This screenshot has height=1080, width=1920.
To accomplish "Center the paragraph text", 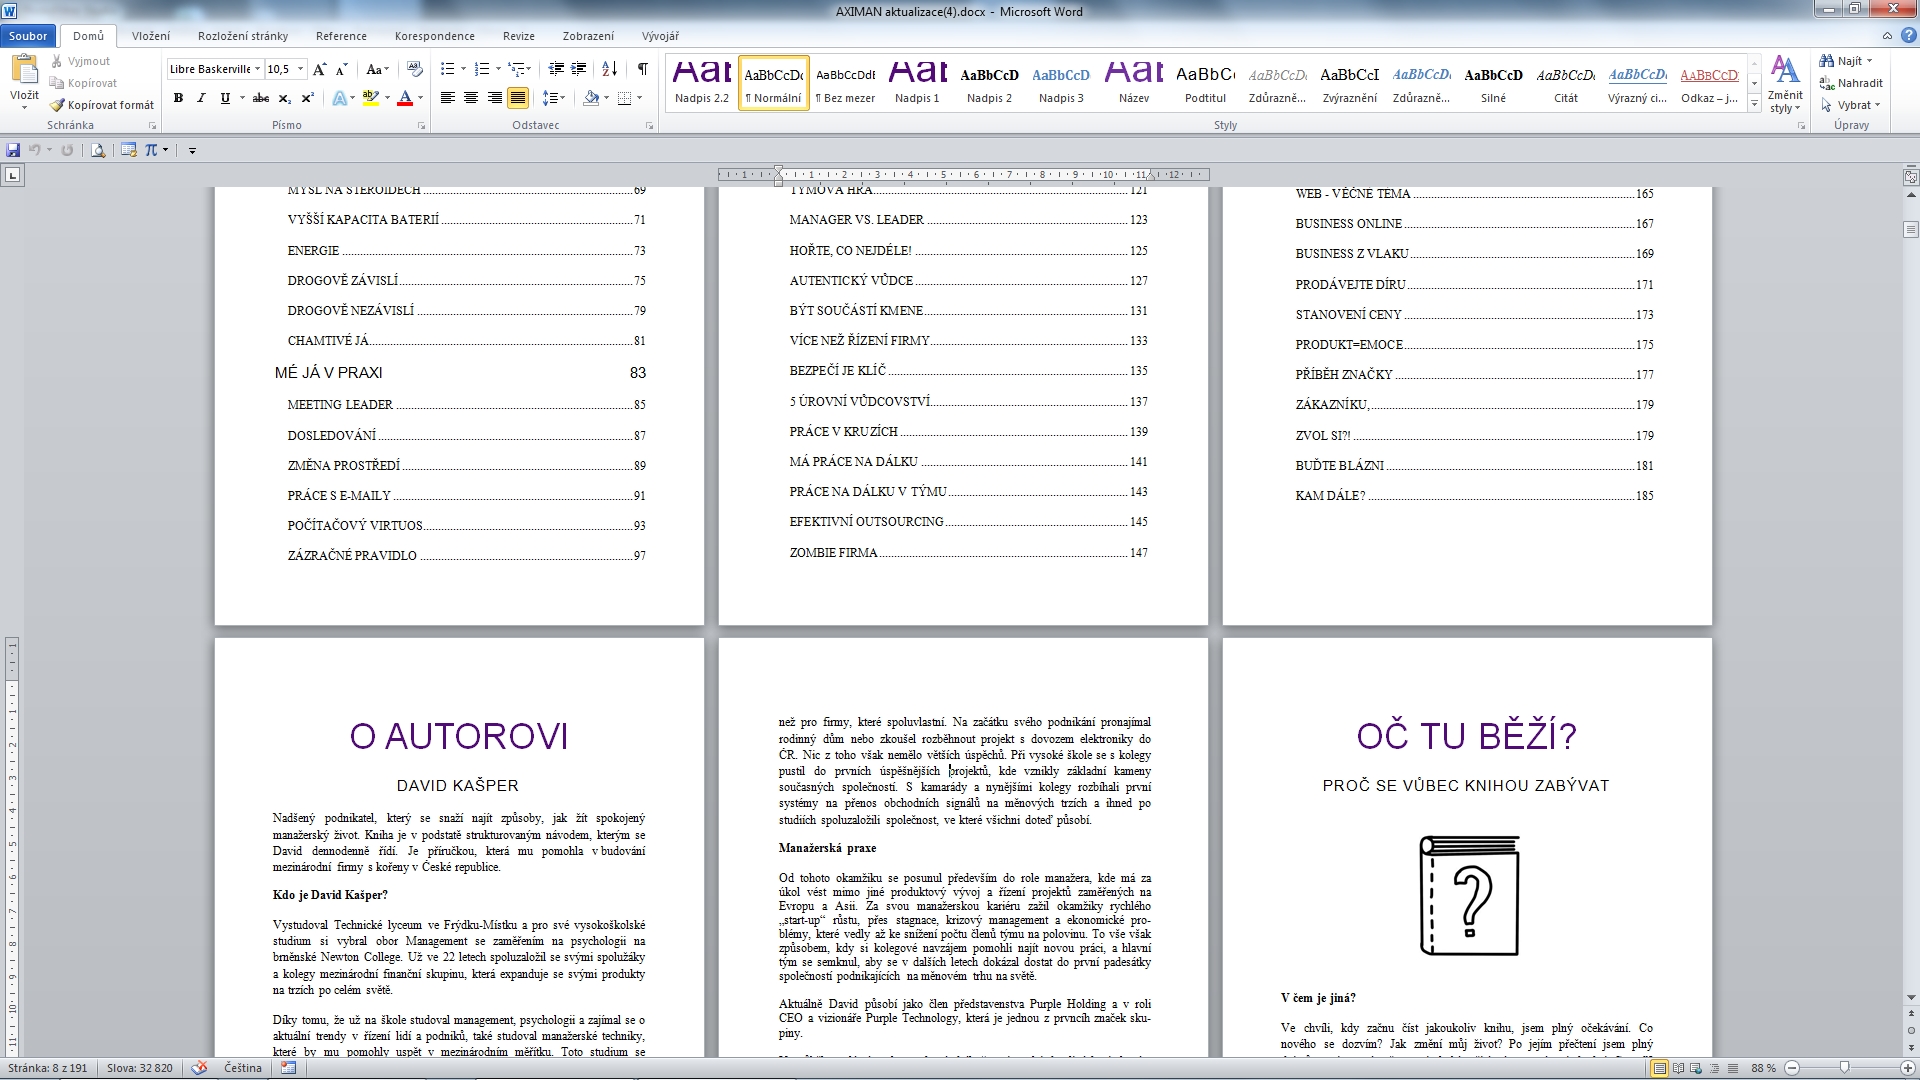I will (471, 98).
